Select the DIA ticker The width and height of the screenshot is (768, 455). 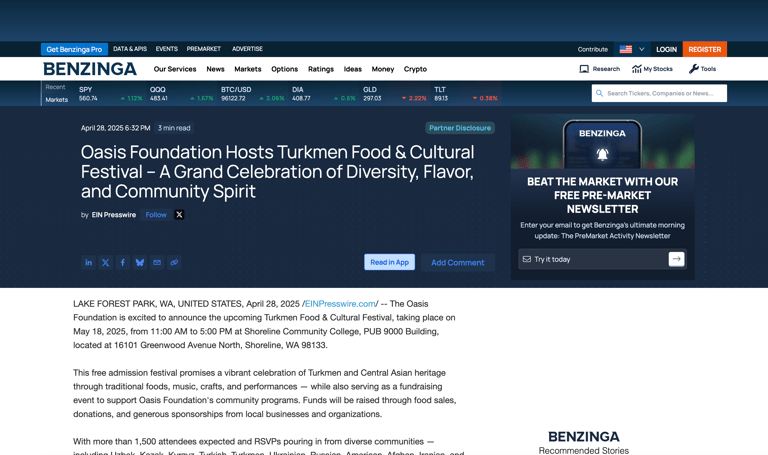coord(324,94)
